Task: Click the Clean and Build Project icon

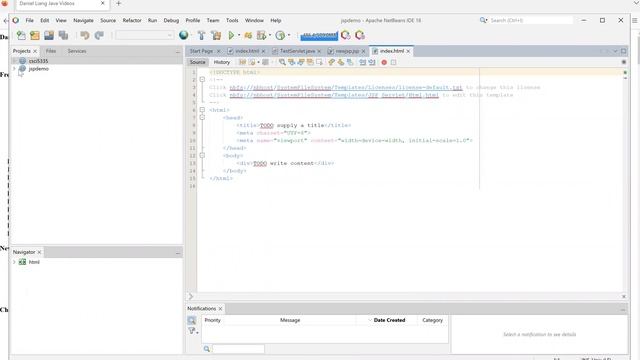Action: coord(216,36)
